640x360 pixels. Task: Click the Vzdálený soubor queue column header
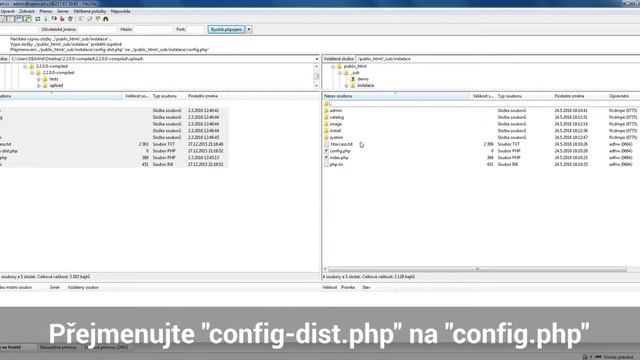tap(83, 287)
